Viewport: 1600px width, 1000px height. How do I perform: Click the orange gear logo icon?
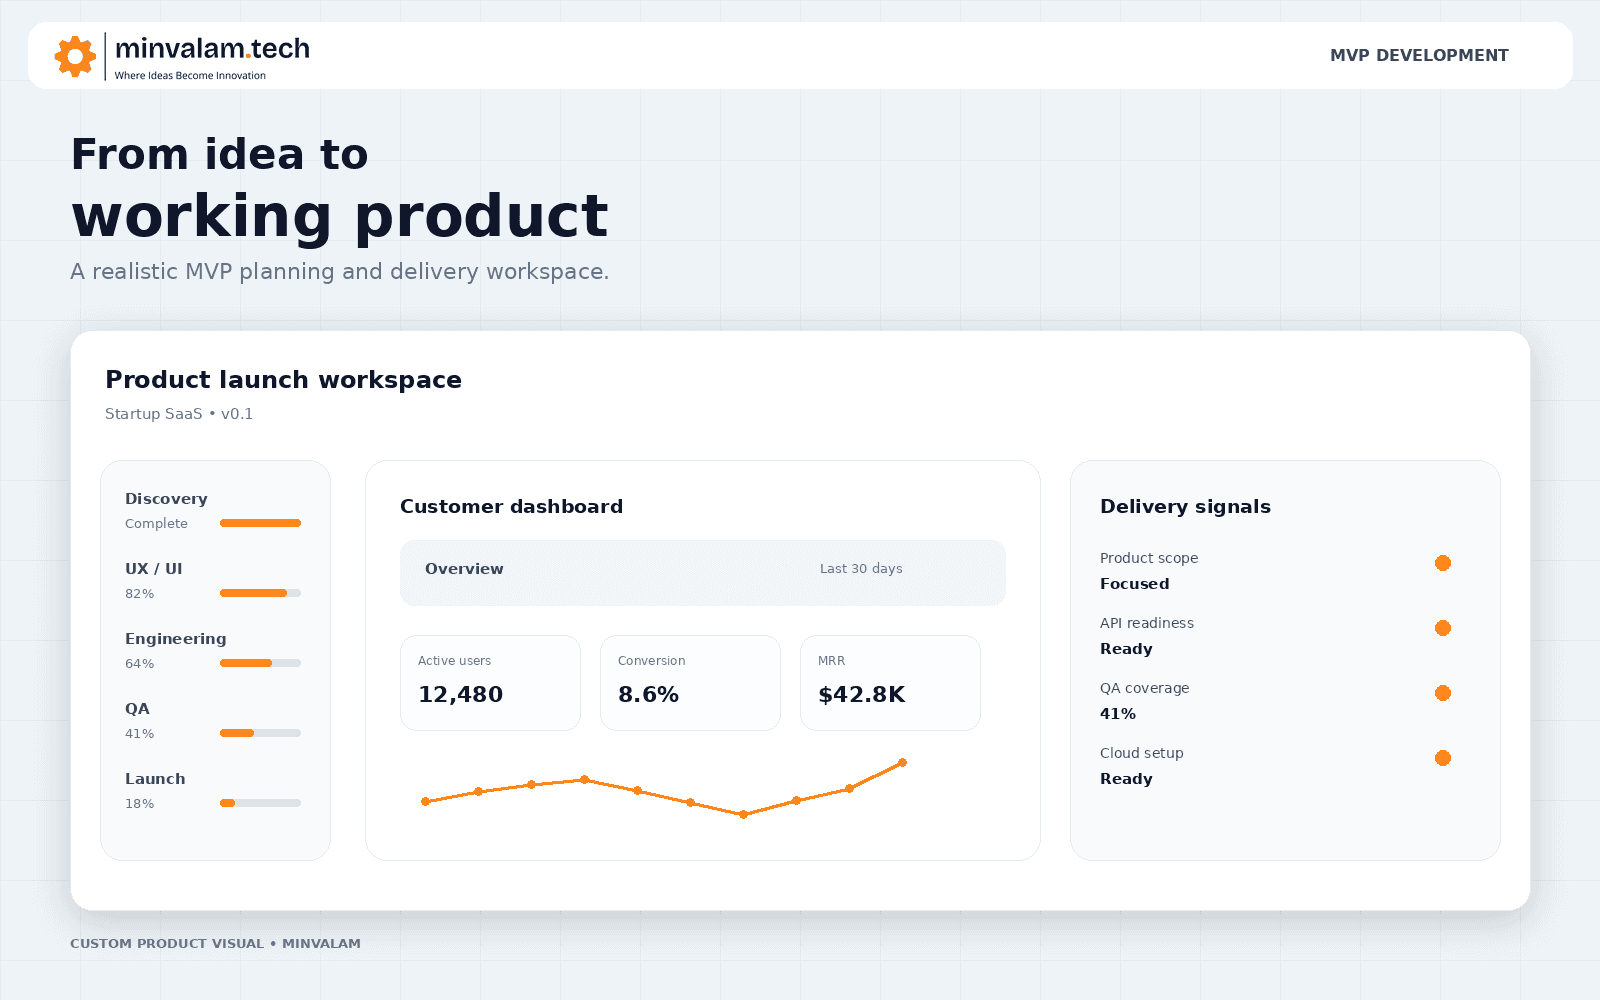(75, 56)
